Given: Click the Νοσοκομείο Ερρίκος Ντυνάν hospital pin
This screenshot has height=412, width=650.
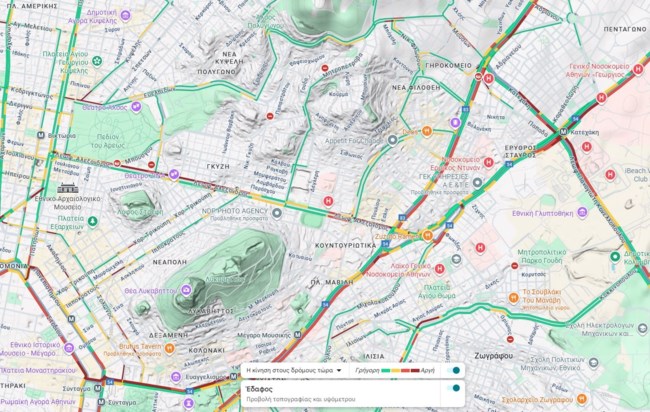Looking at the screenshot, I should click(488, 162).
